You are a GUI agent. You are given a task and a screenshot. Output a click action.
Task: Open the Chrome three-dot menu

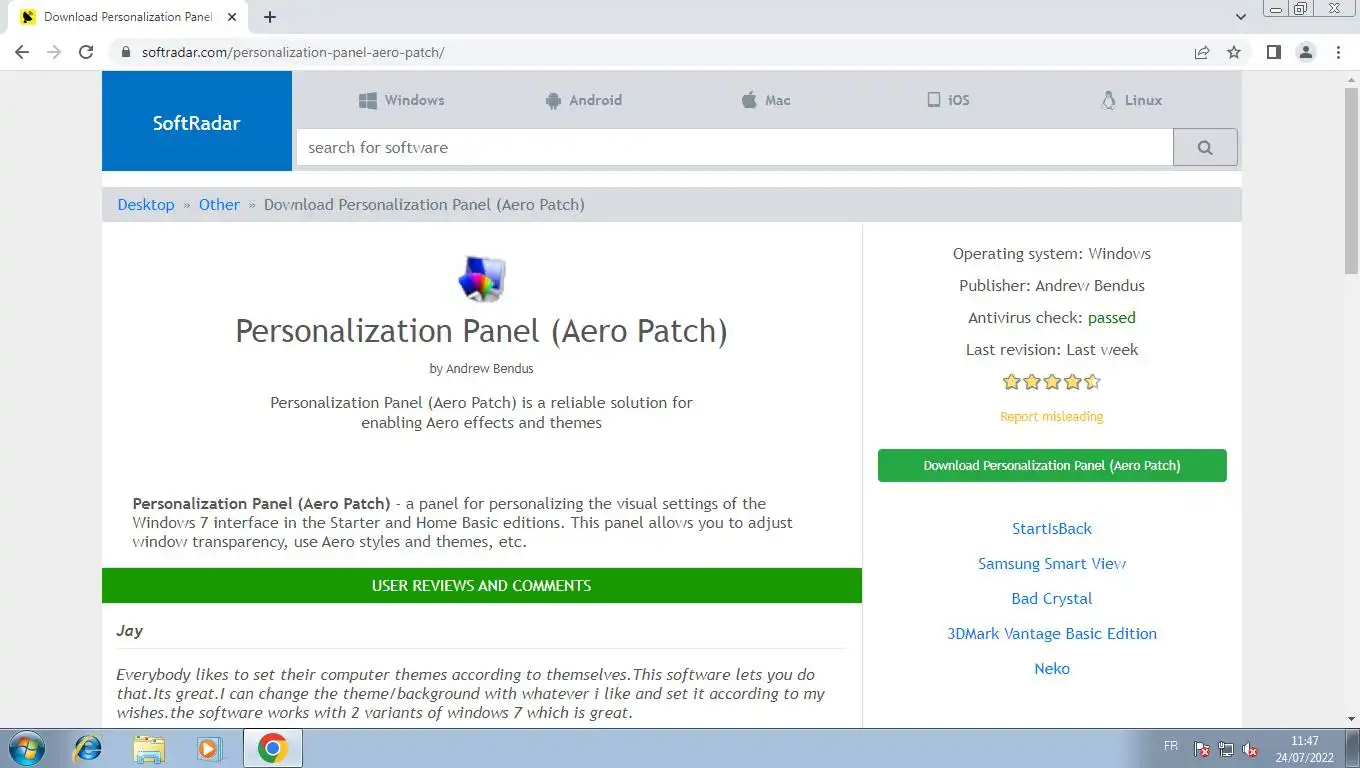1338,52
